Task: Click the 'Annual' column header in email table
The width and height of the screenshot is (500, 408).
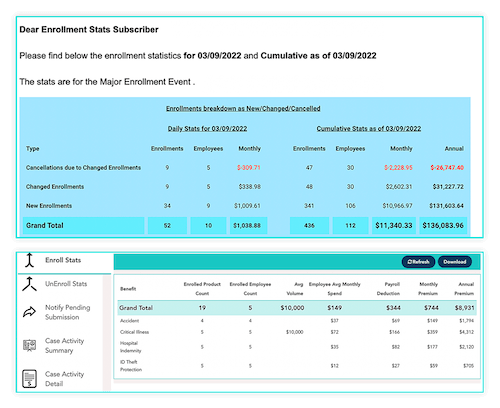Action: [x=454, y=148]
